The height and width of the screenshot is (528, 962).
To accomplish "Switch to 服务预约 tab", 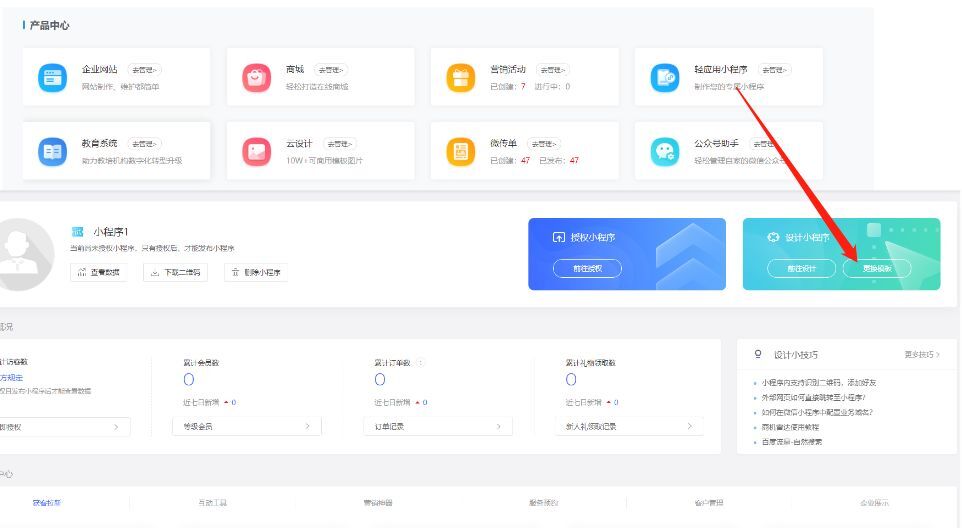I will point(544,503).
